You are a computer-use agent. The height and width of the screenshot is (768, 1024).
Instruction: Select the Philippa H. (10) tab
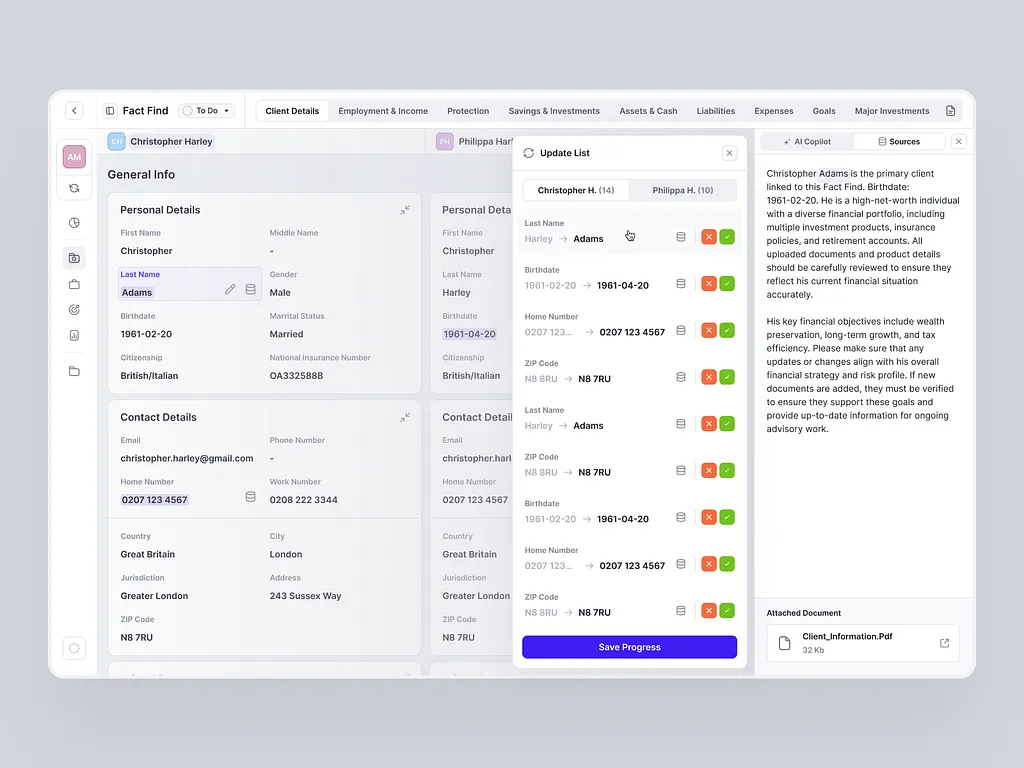682,190
